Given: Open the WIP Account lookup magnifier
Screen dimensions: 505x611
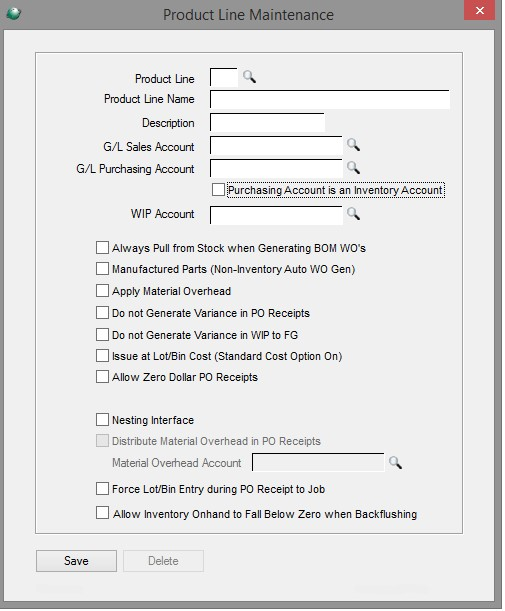Looking at the screenshot, I should pyautogui.click(x=353, y=214).
